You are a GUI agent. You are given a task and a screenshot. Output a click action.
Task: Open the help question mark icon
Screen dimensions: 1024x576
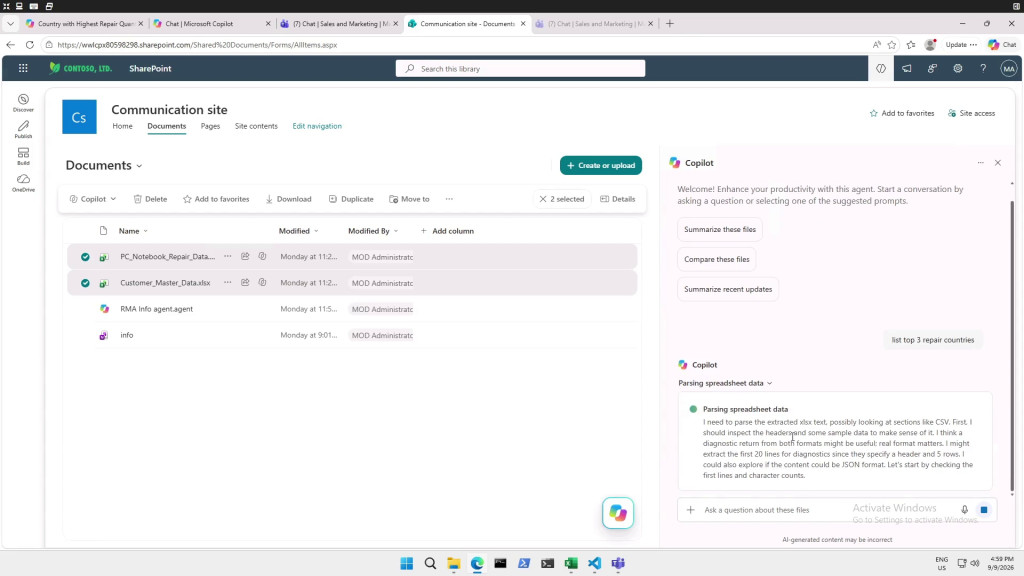[983, 69]
